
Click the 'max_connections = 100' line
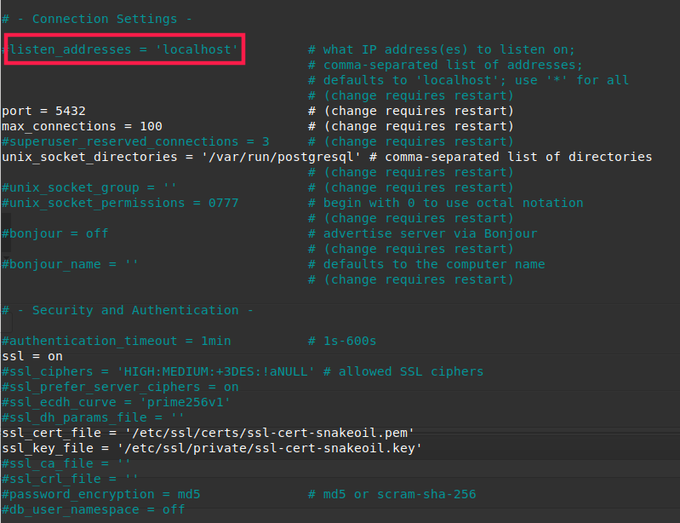pyautogui.click(x=82, y=126)
